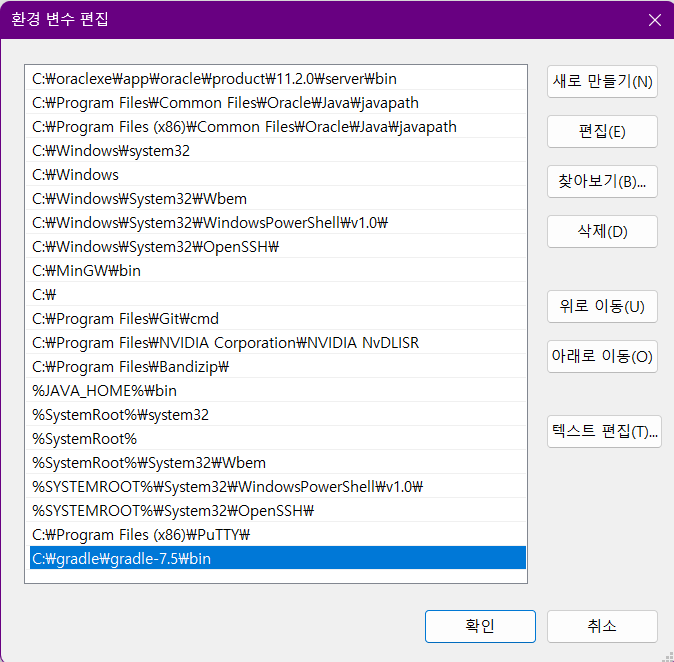Click the 새로 만들기(N) button

pos(602,82)
